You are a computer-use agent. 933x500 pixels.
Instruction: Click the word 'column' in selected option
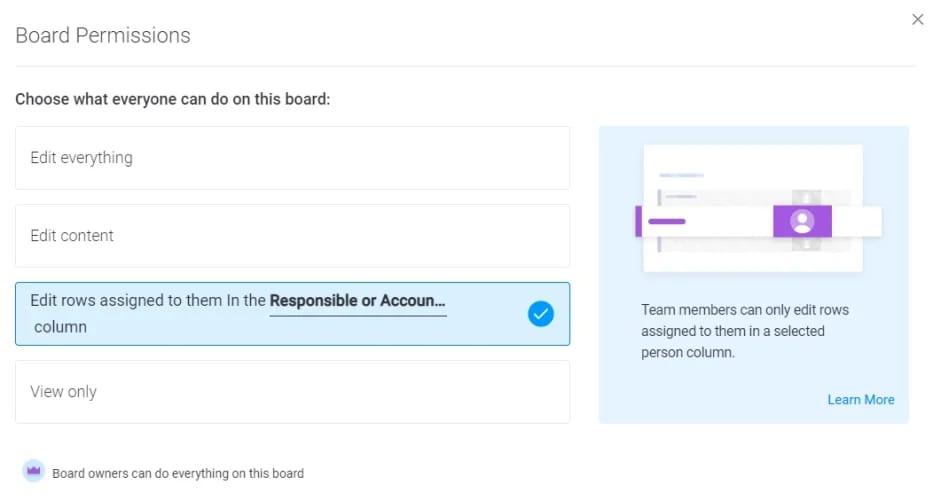(x=60, y=327)
